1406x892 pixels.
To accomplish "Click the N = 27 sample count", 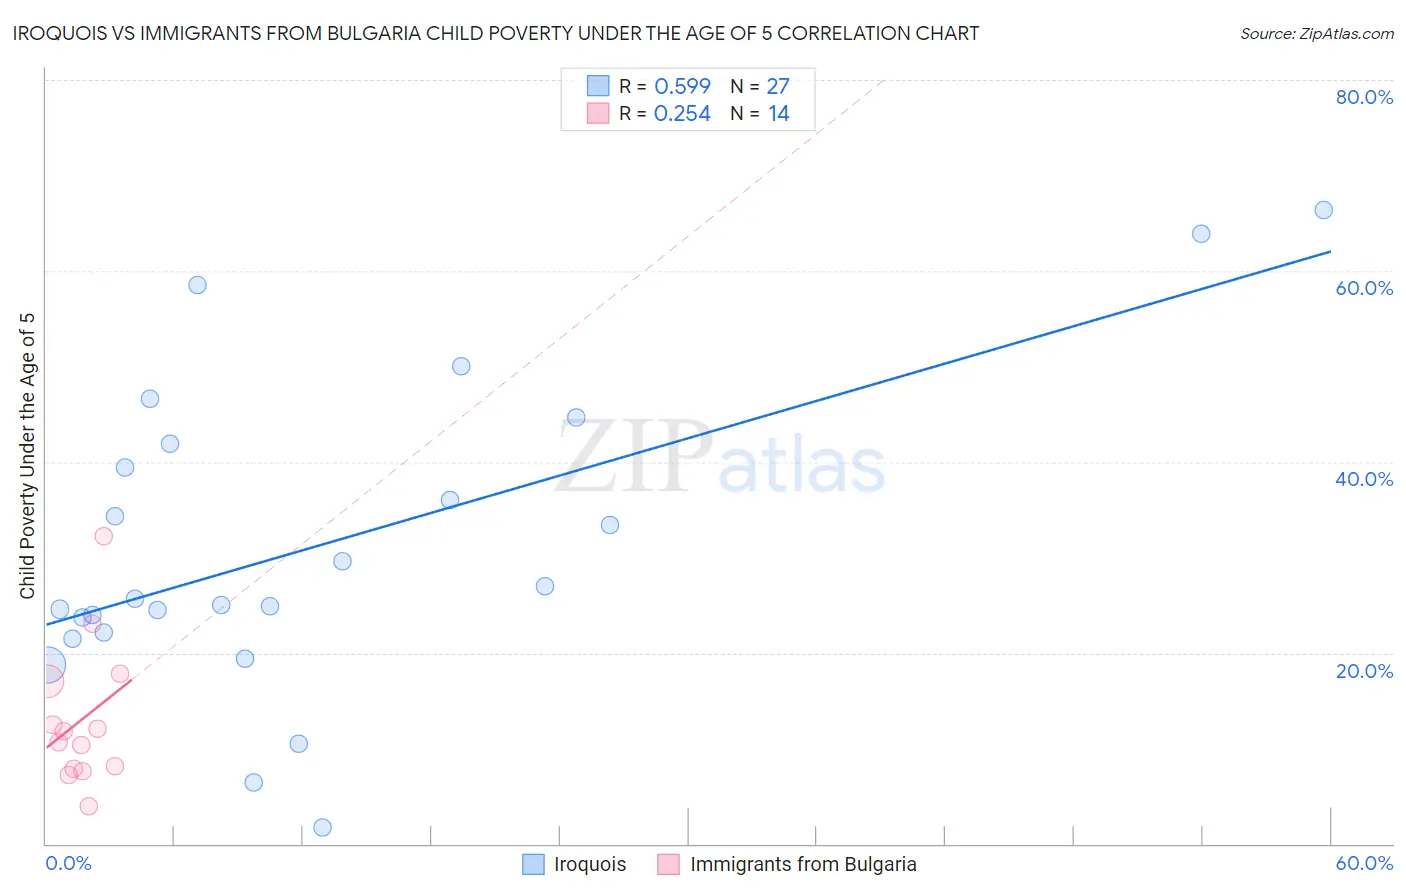I will [x=760, y=86].
